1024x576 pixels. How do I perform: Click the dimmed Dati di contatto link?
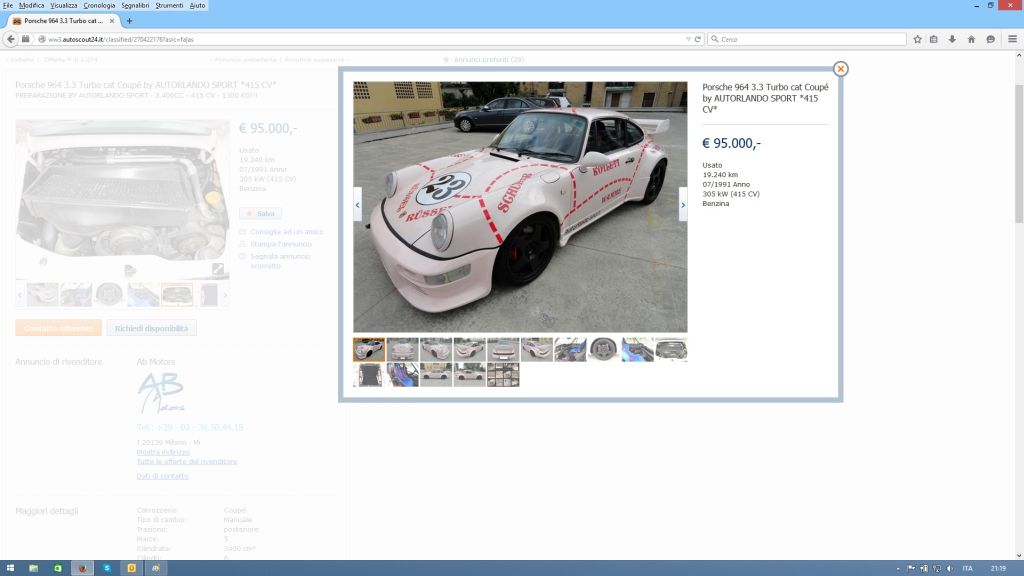point(162,476)
